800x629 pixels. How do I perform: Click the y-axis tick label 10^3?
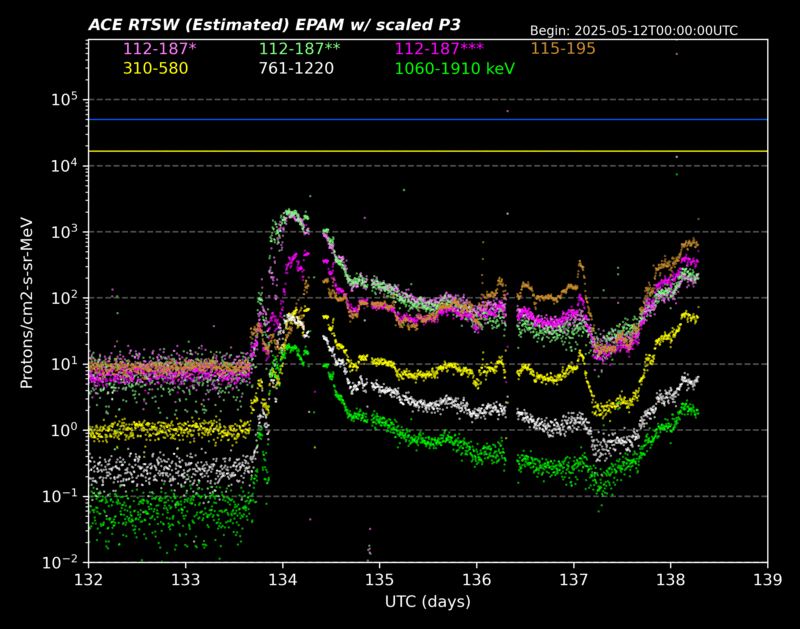pos(65,231)
